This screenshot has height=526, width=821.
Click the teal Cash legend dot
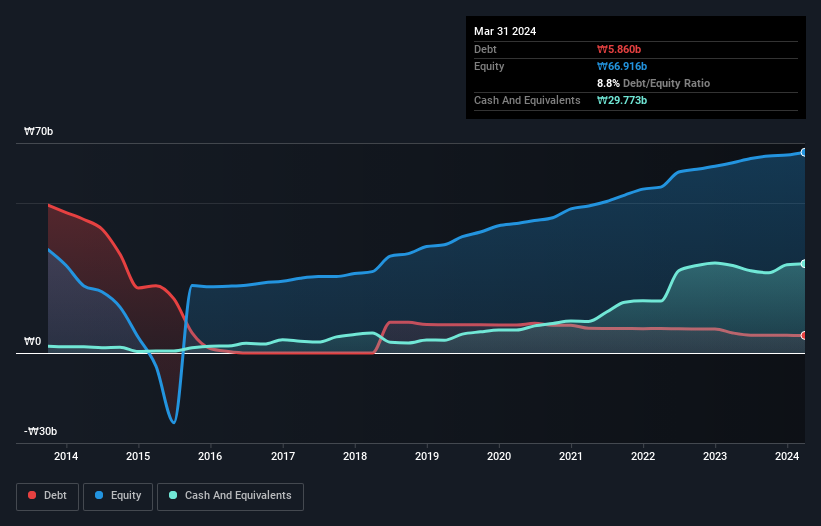(x=173, y=495)
